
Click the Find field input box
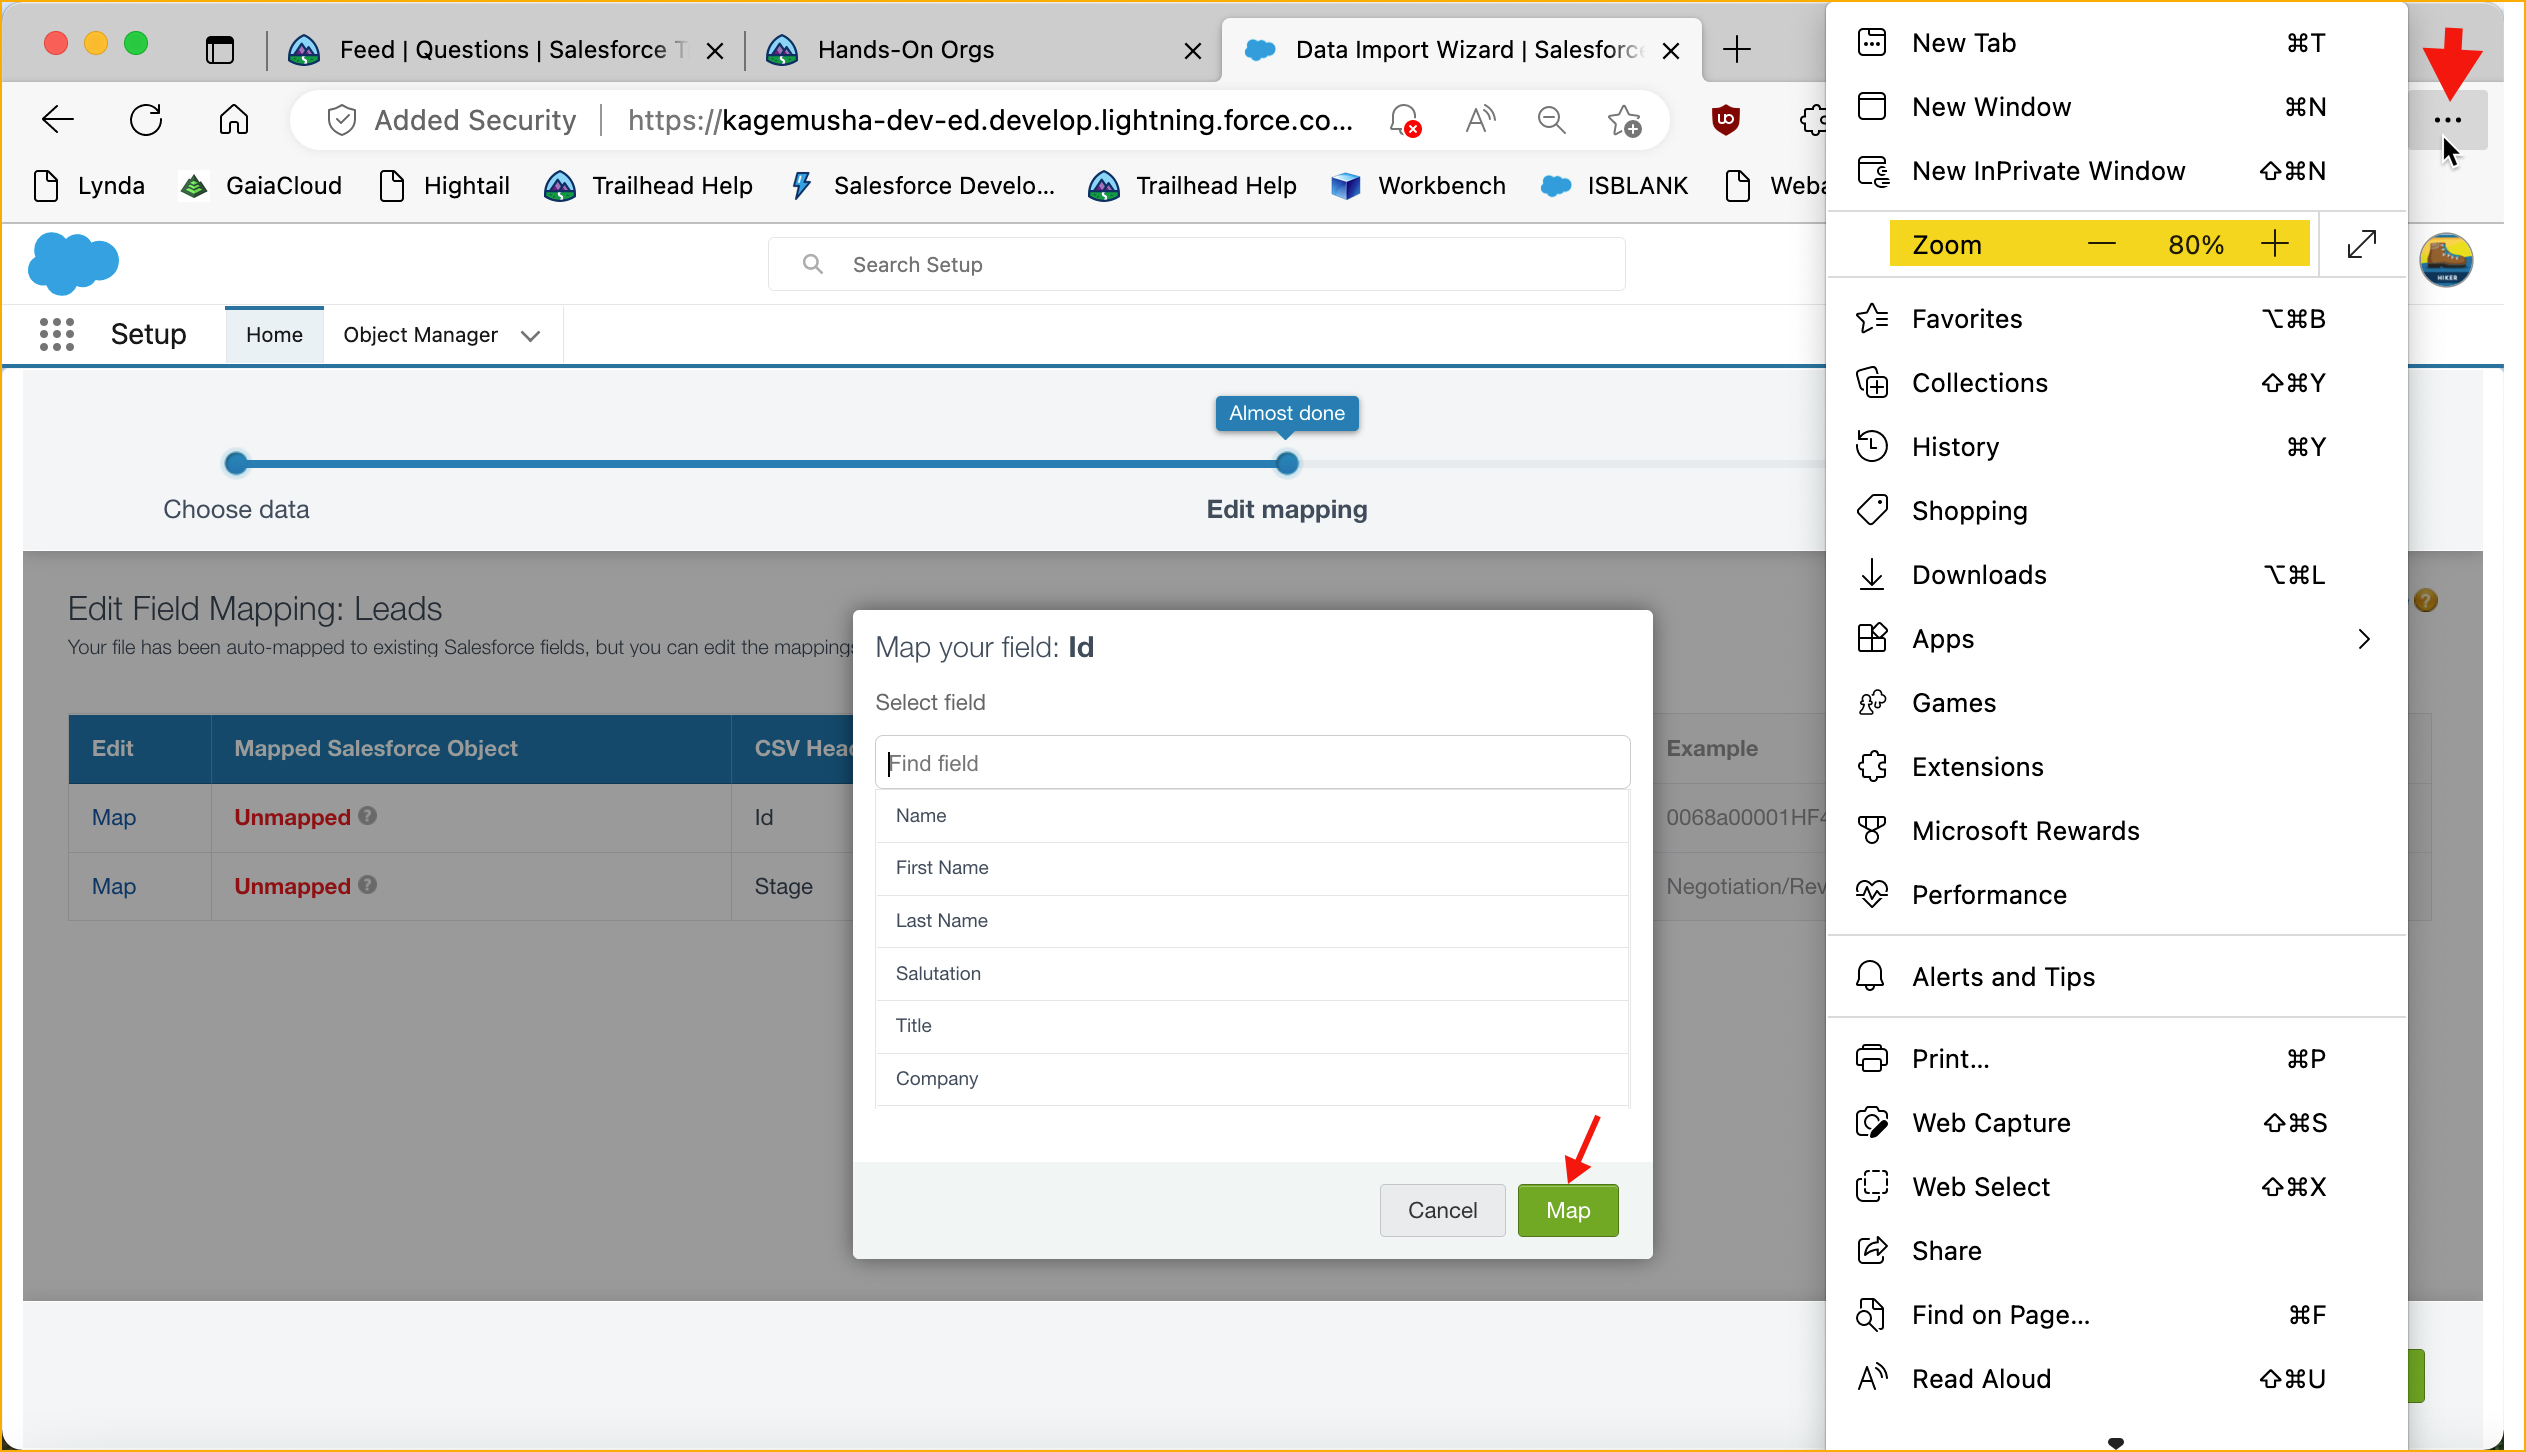pyautogui.click(x=1251, y=763)
